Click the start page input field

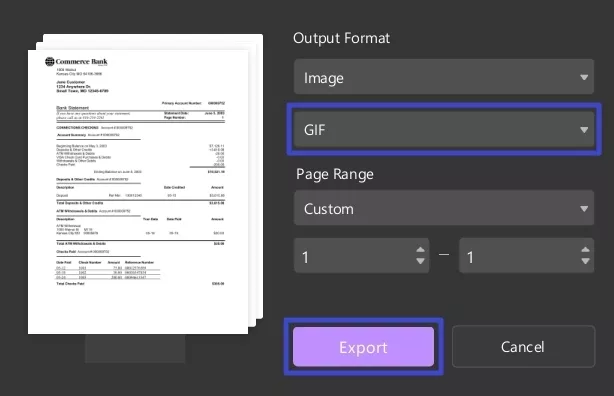click(355, 256)
